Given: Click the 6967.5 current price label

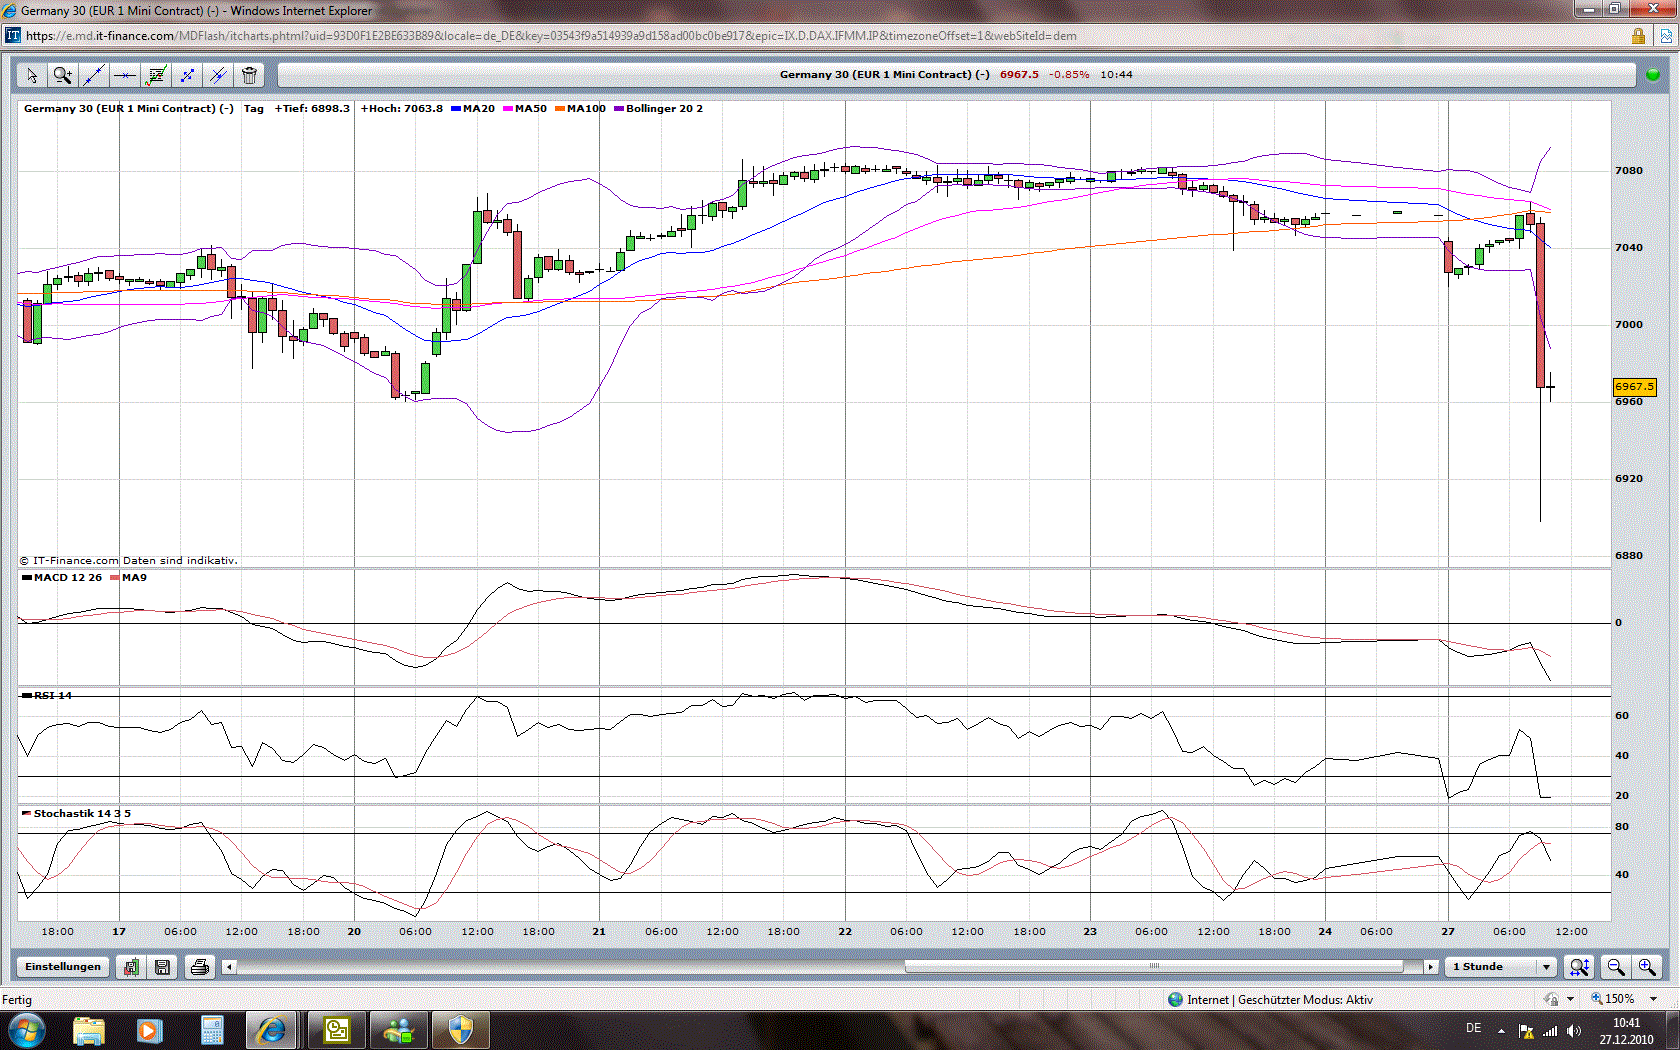Looking at the screenshot, I should pyautogui.click(x=1635, y=387).
